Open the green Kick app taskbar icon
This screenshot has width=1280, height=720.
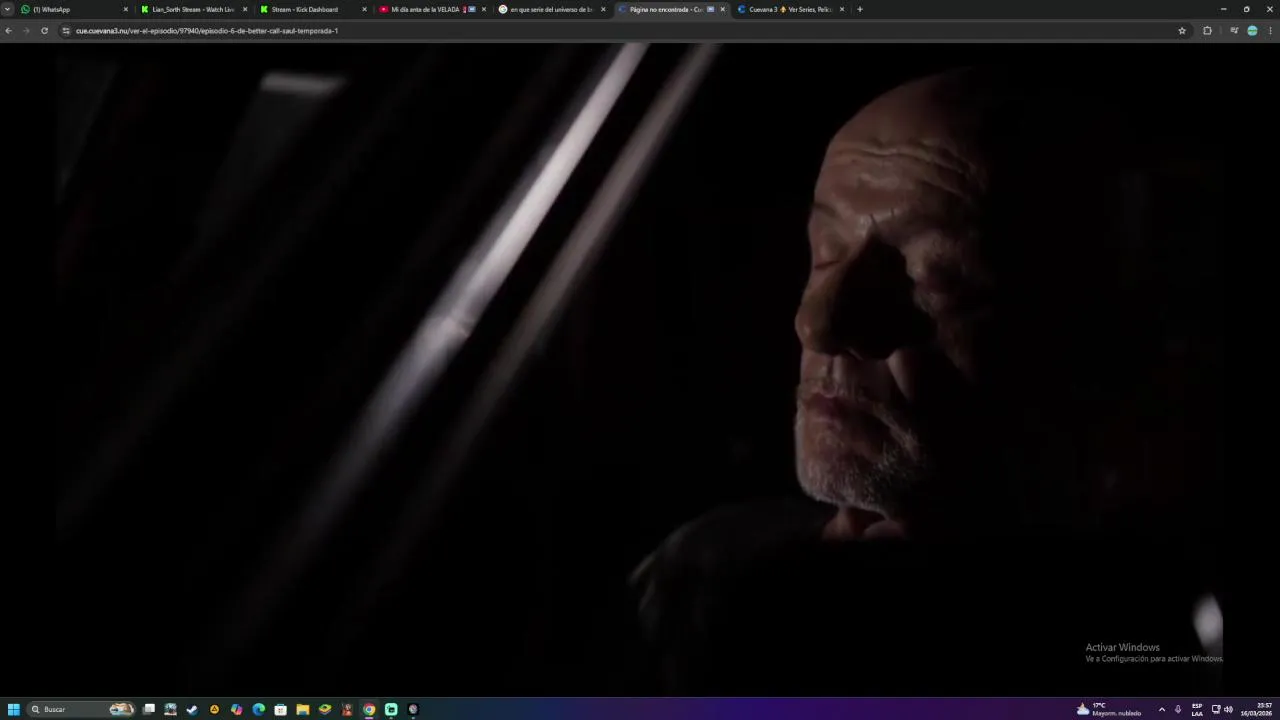(391, 709)
